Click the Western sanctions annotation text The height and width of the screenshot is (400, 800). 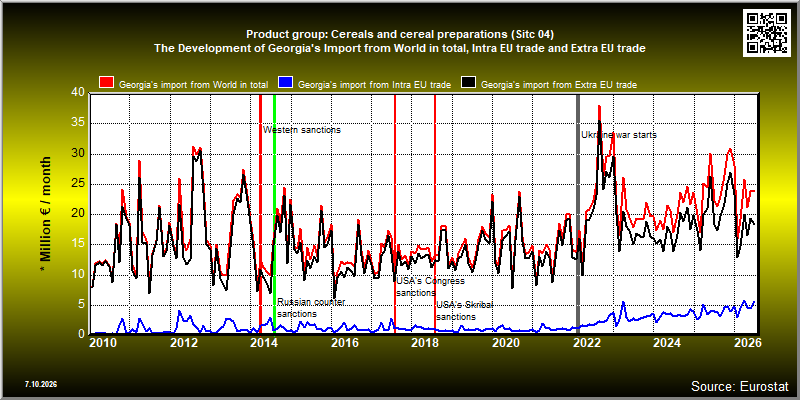[x=302, y=130]
